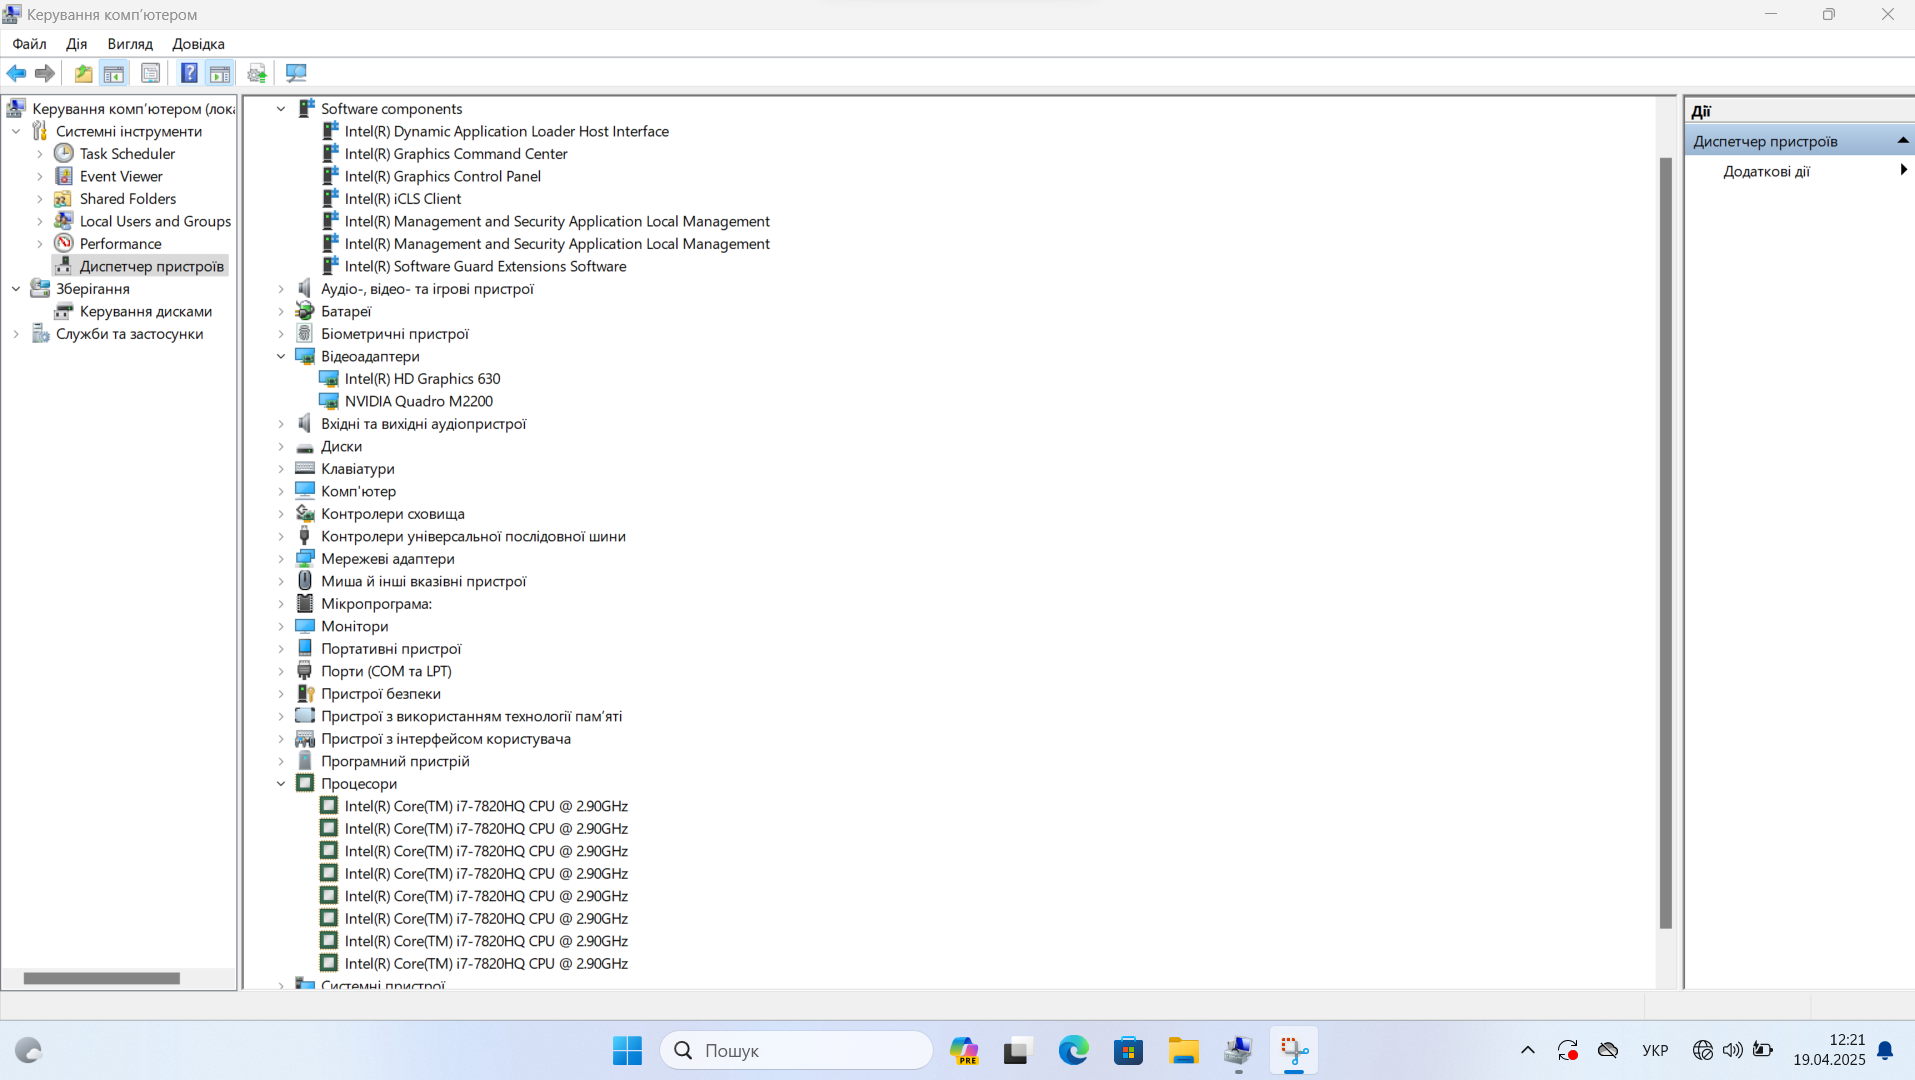
Task: Expand the Мережеві адаптери category
Action: pos(281,558)
